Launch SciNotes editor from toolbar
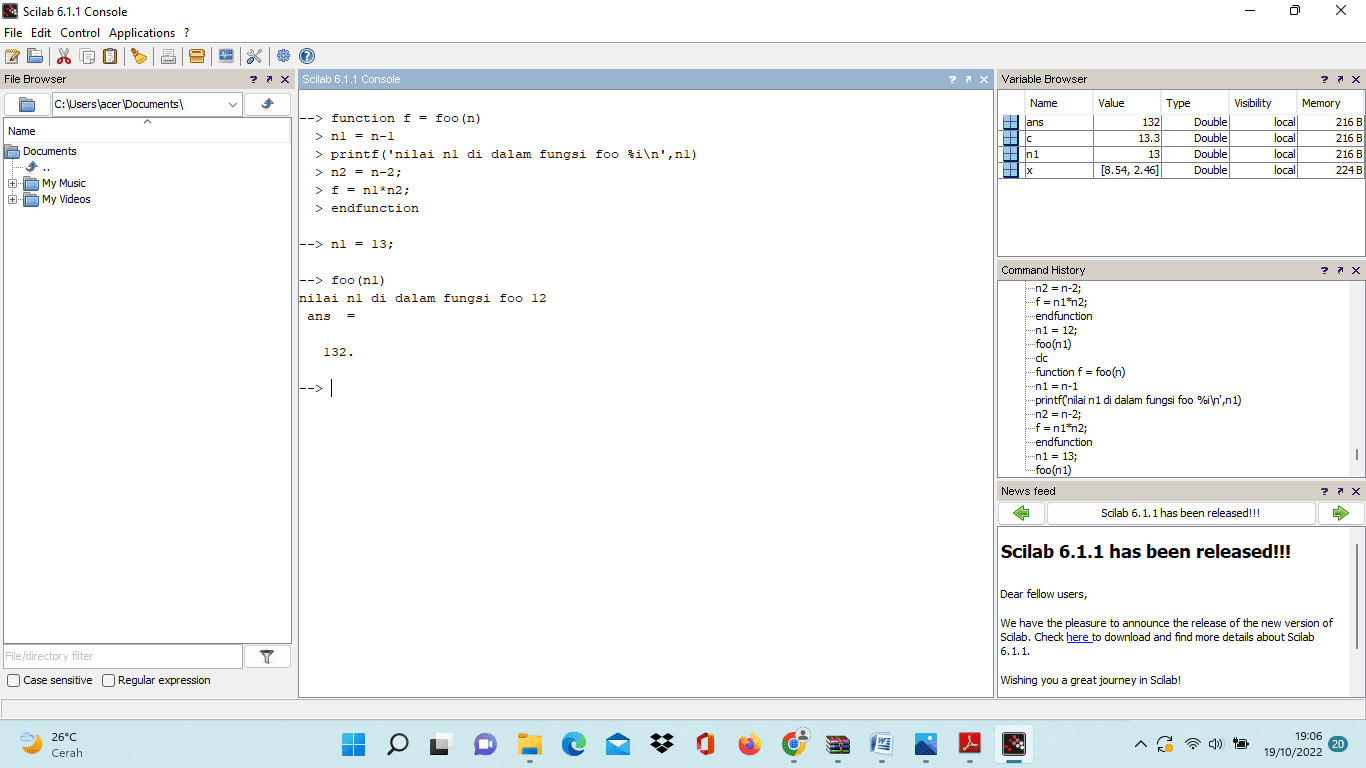1366x768 pixels. coord(12,56)
